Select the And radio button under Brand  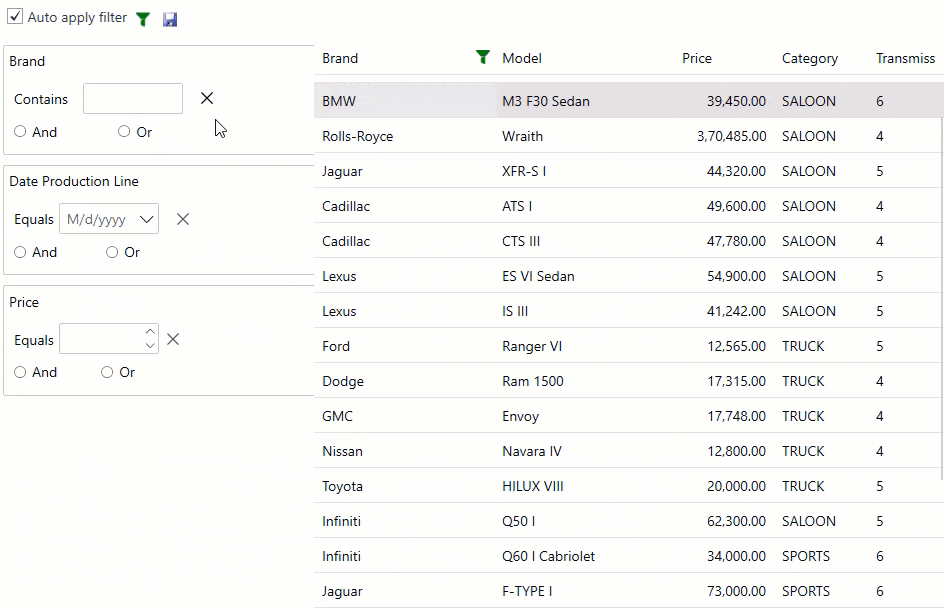coord(20,132)
